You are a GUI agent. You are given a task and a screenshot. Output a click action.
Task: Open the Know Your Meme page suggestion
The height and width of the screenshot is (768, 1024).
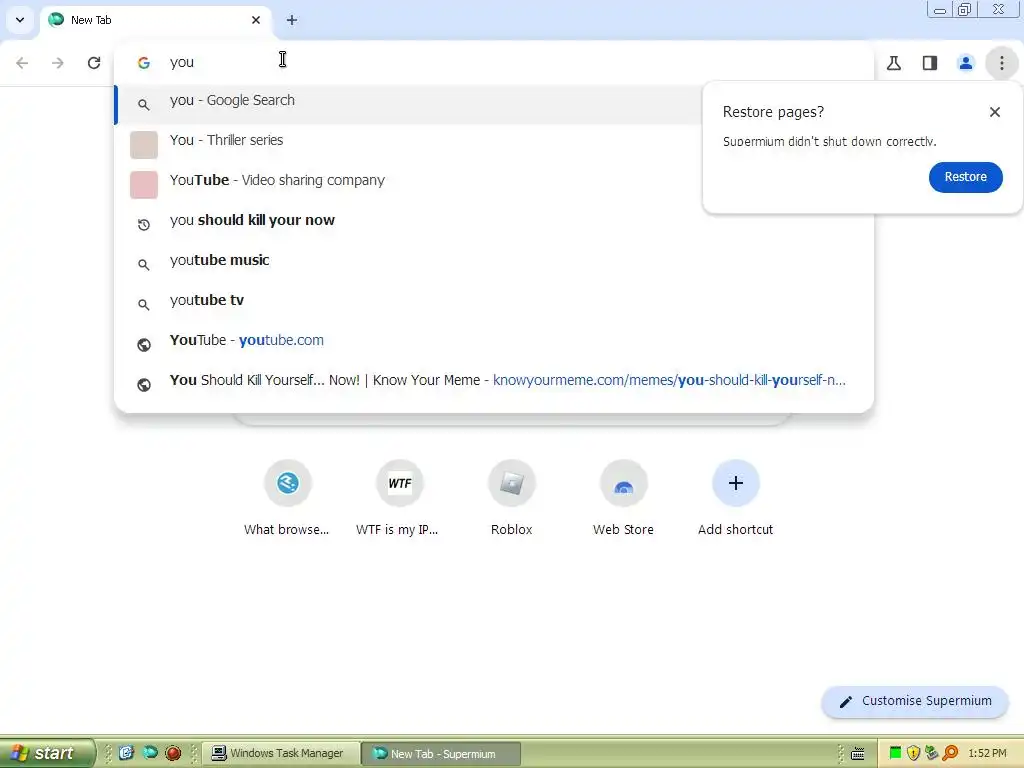(x=494, y=383)
